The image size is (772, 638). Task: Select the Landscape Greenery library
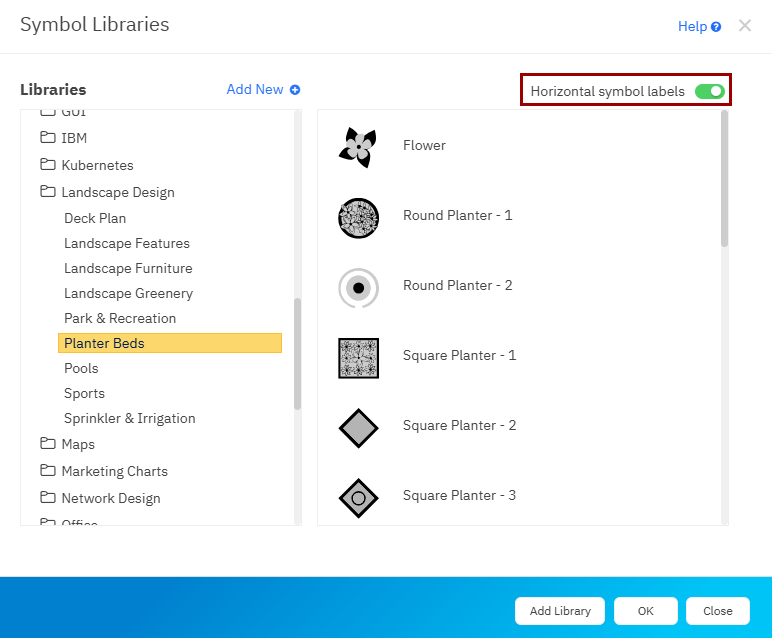[x=128, y=293]
